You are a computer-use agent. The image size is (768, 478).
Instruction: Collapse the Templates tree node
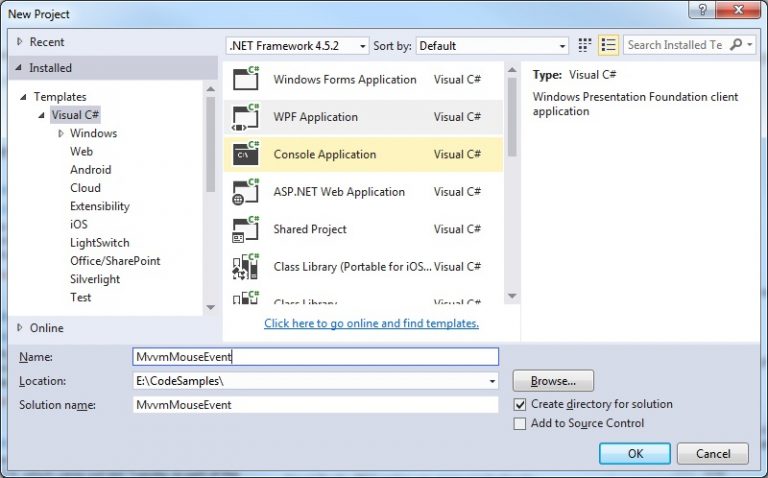(23, 97)
